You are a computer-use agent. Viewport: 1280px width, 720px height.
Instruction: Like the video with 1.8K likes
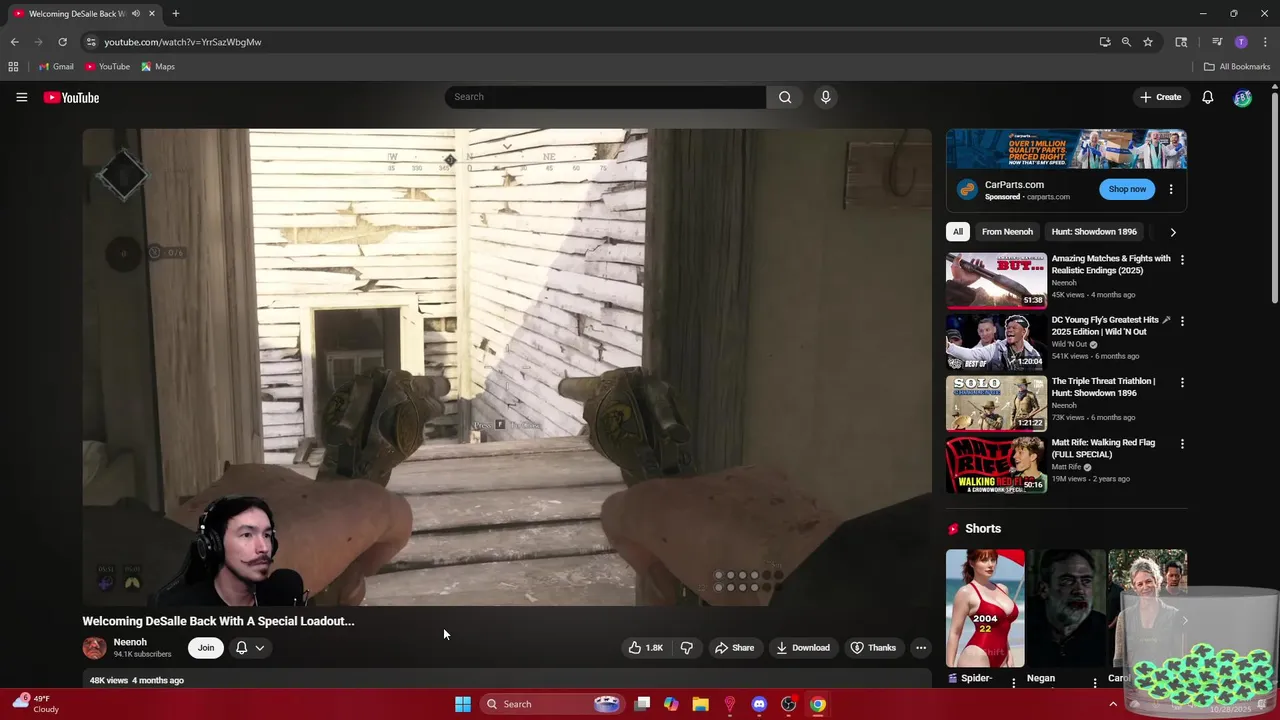(x=646, y=648)
